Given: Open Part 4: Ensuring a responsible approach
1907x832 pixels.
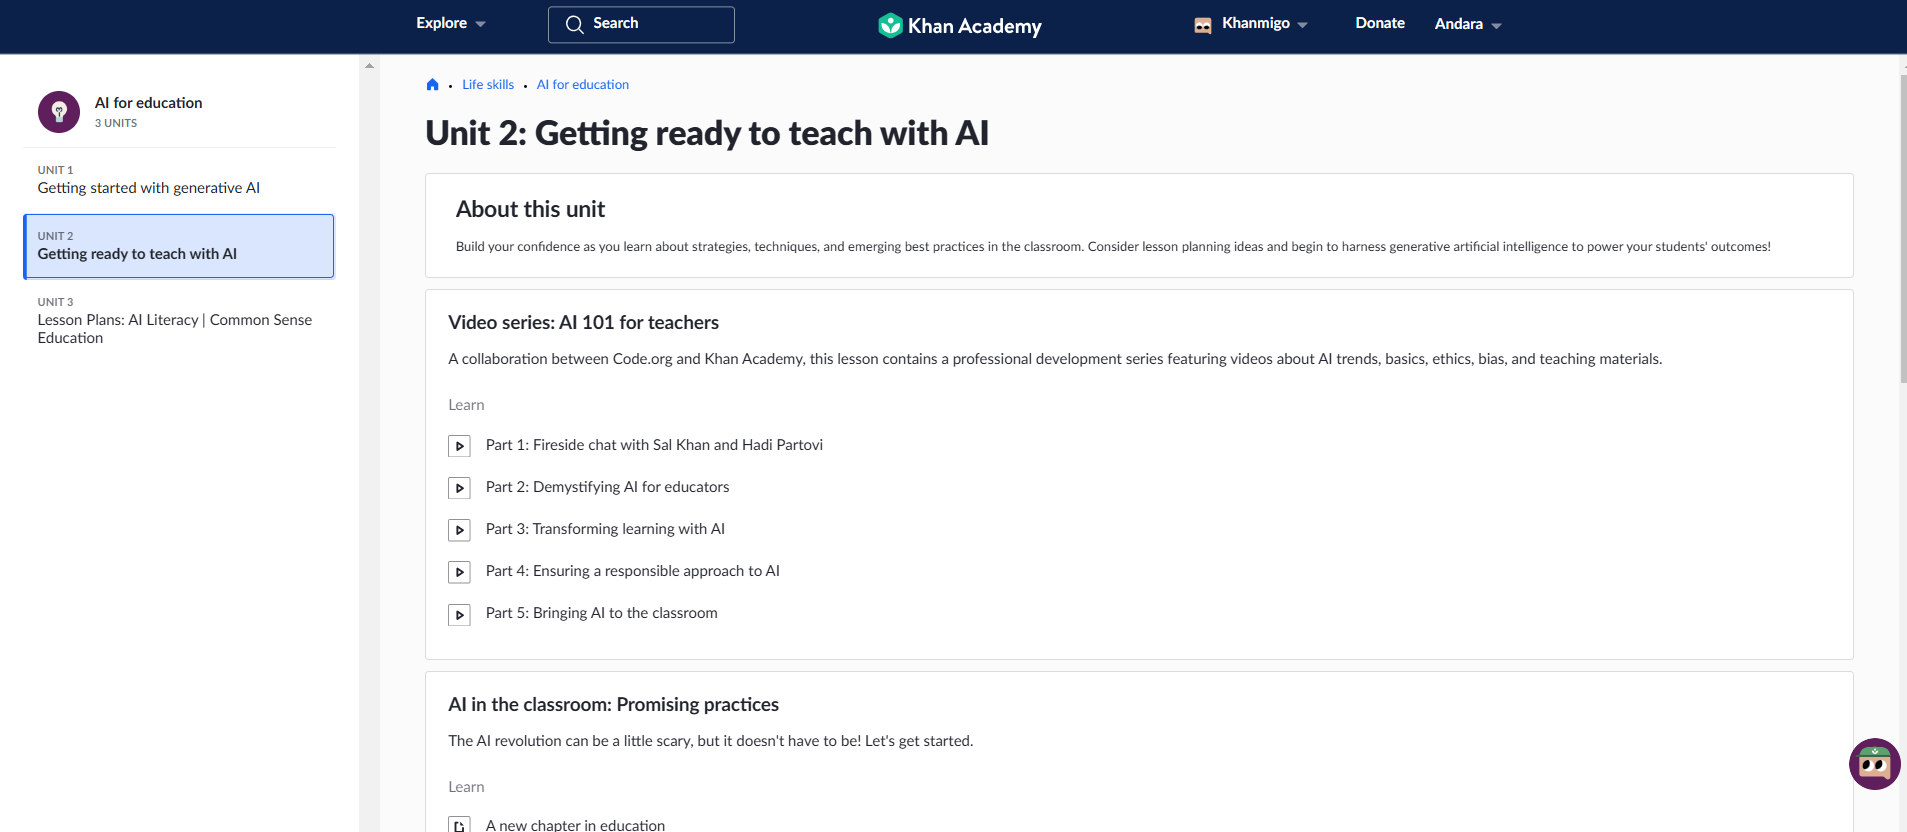Looking at the screenshot, I should [632, 571].
